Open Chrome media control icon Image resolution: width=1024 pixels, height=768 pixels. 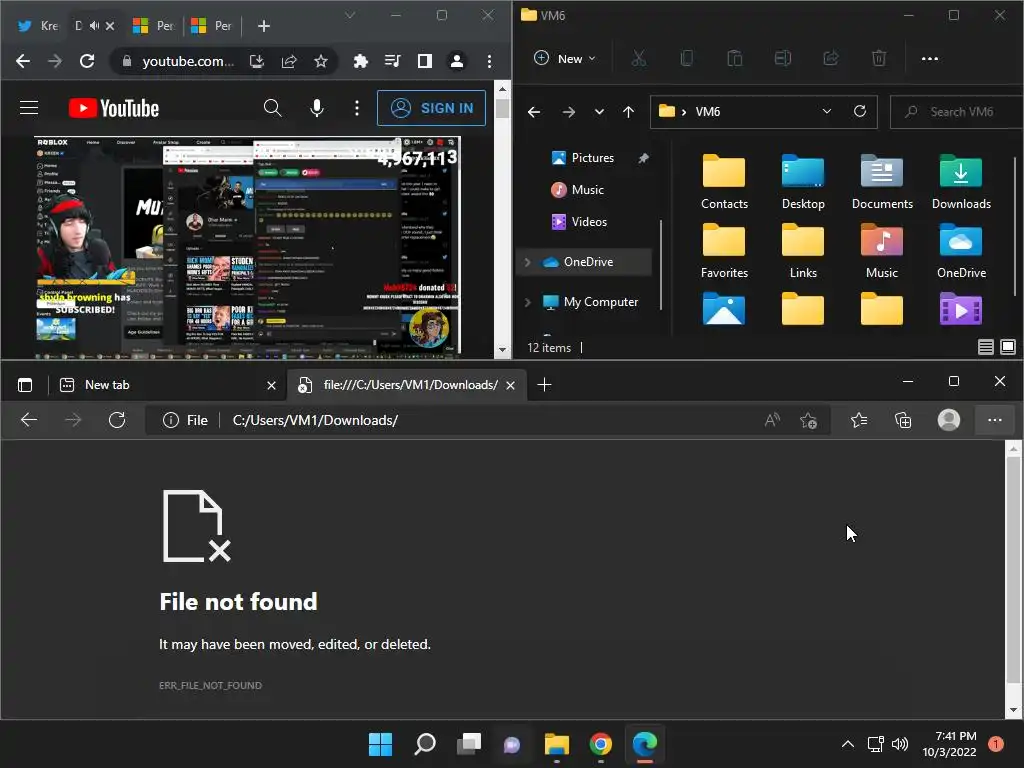click(x=392, y=61)
